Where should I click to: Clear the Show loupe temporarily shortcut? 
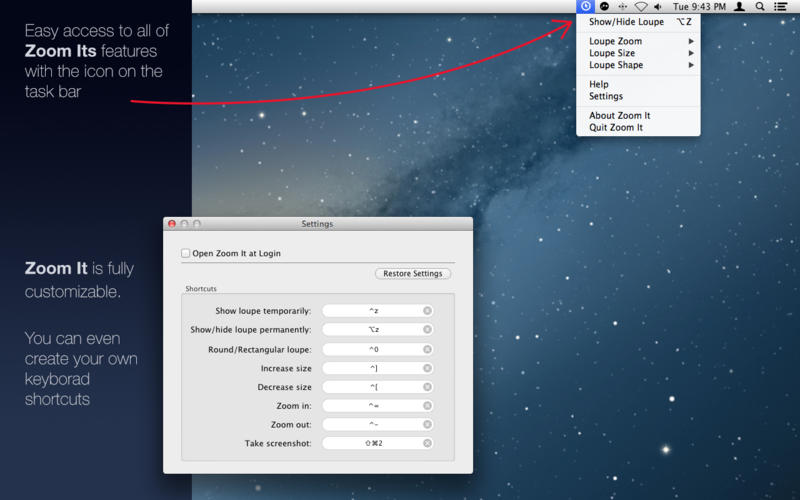428,310
